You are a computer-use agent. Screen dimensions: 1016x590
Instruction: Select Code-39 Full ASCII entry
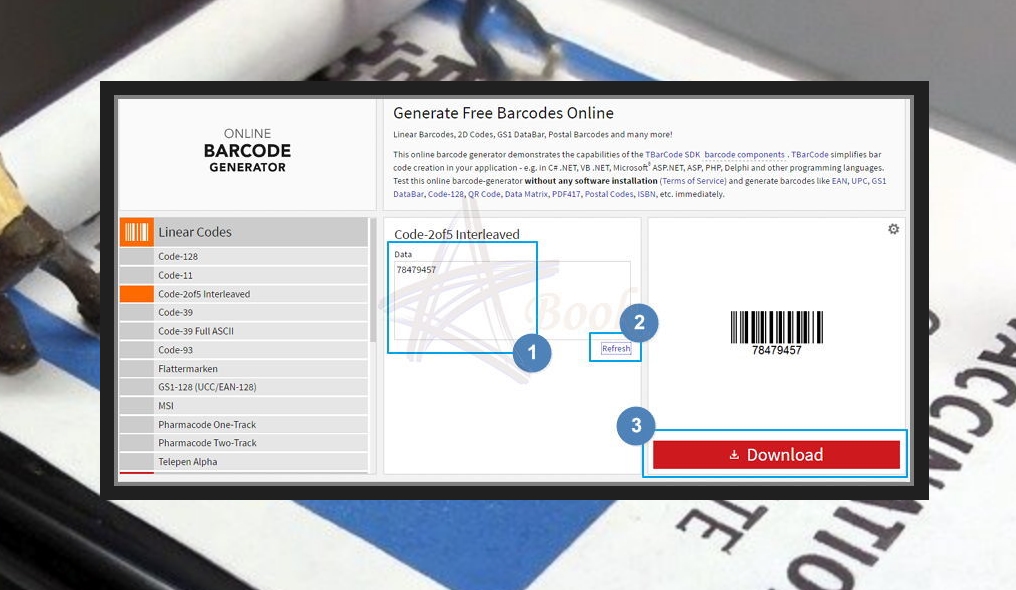click(x=244, y=331)
